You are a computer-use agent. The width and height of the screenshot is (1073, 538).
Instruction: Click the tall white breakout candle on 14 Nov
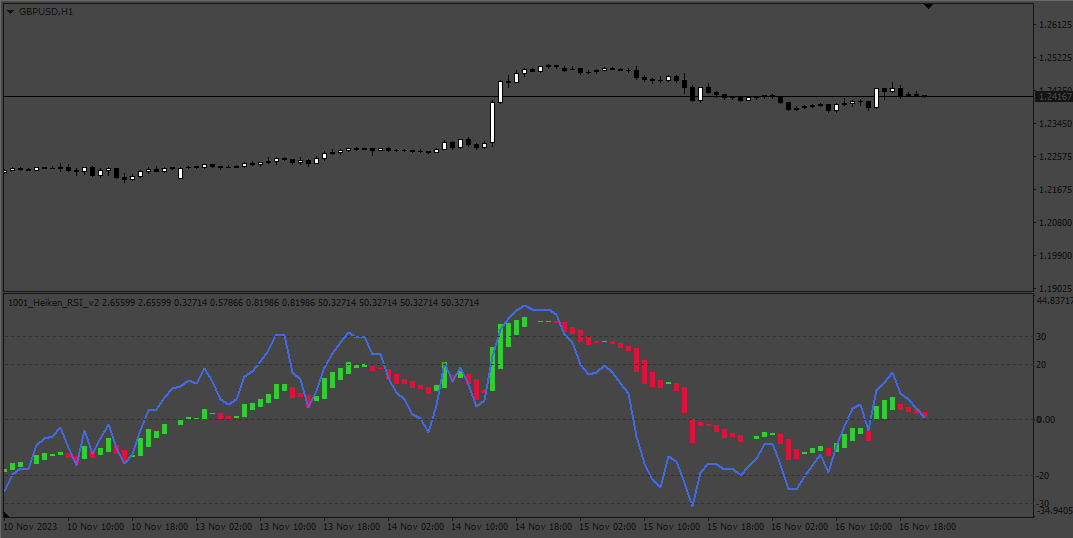click(x=492, y=123)
